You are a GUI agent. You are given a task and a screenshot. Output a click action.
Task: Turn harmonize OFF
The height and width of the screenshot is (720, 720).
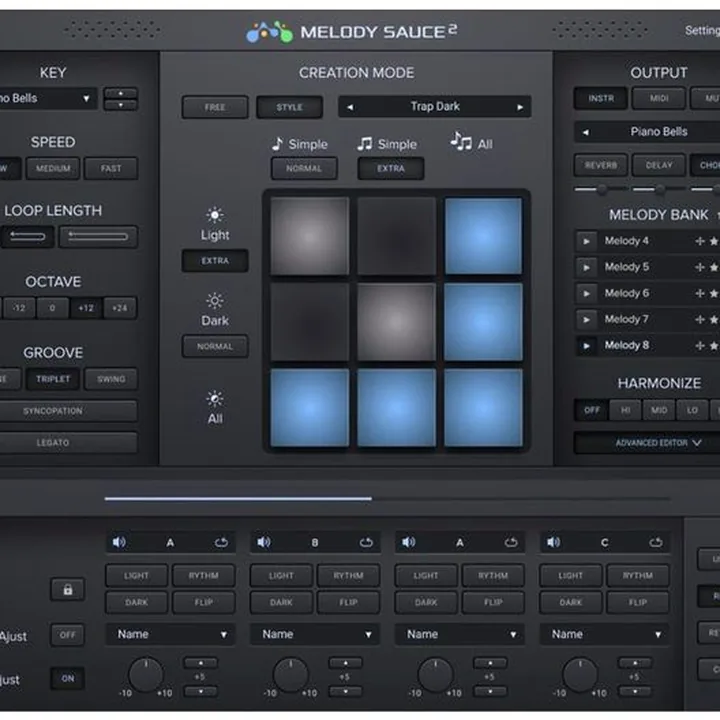pyautogui.click(x=591, y=410)
